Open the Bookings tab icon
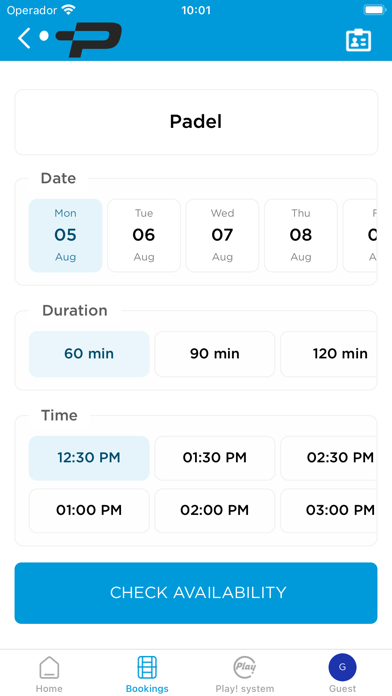This screenshot has width=392, height=696. [x=147, y=668]
